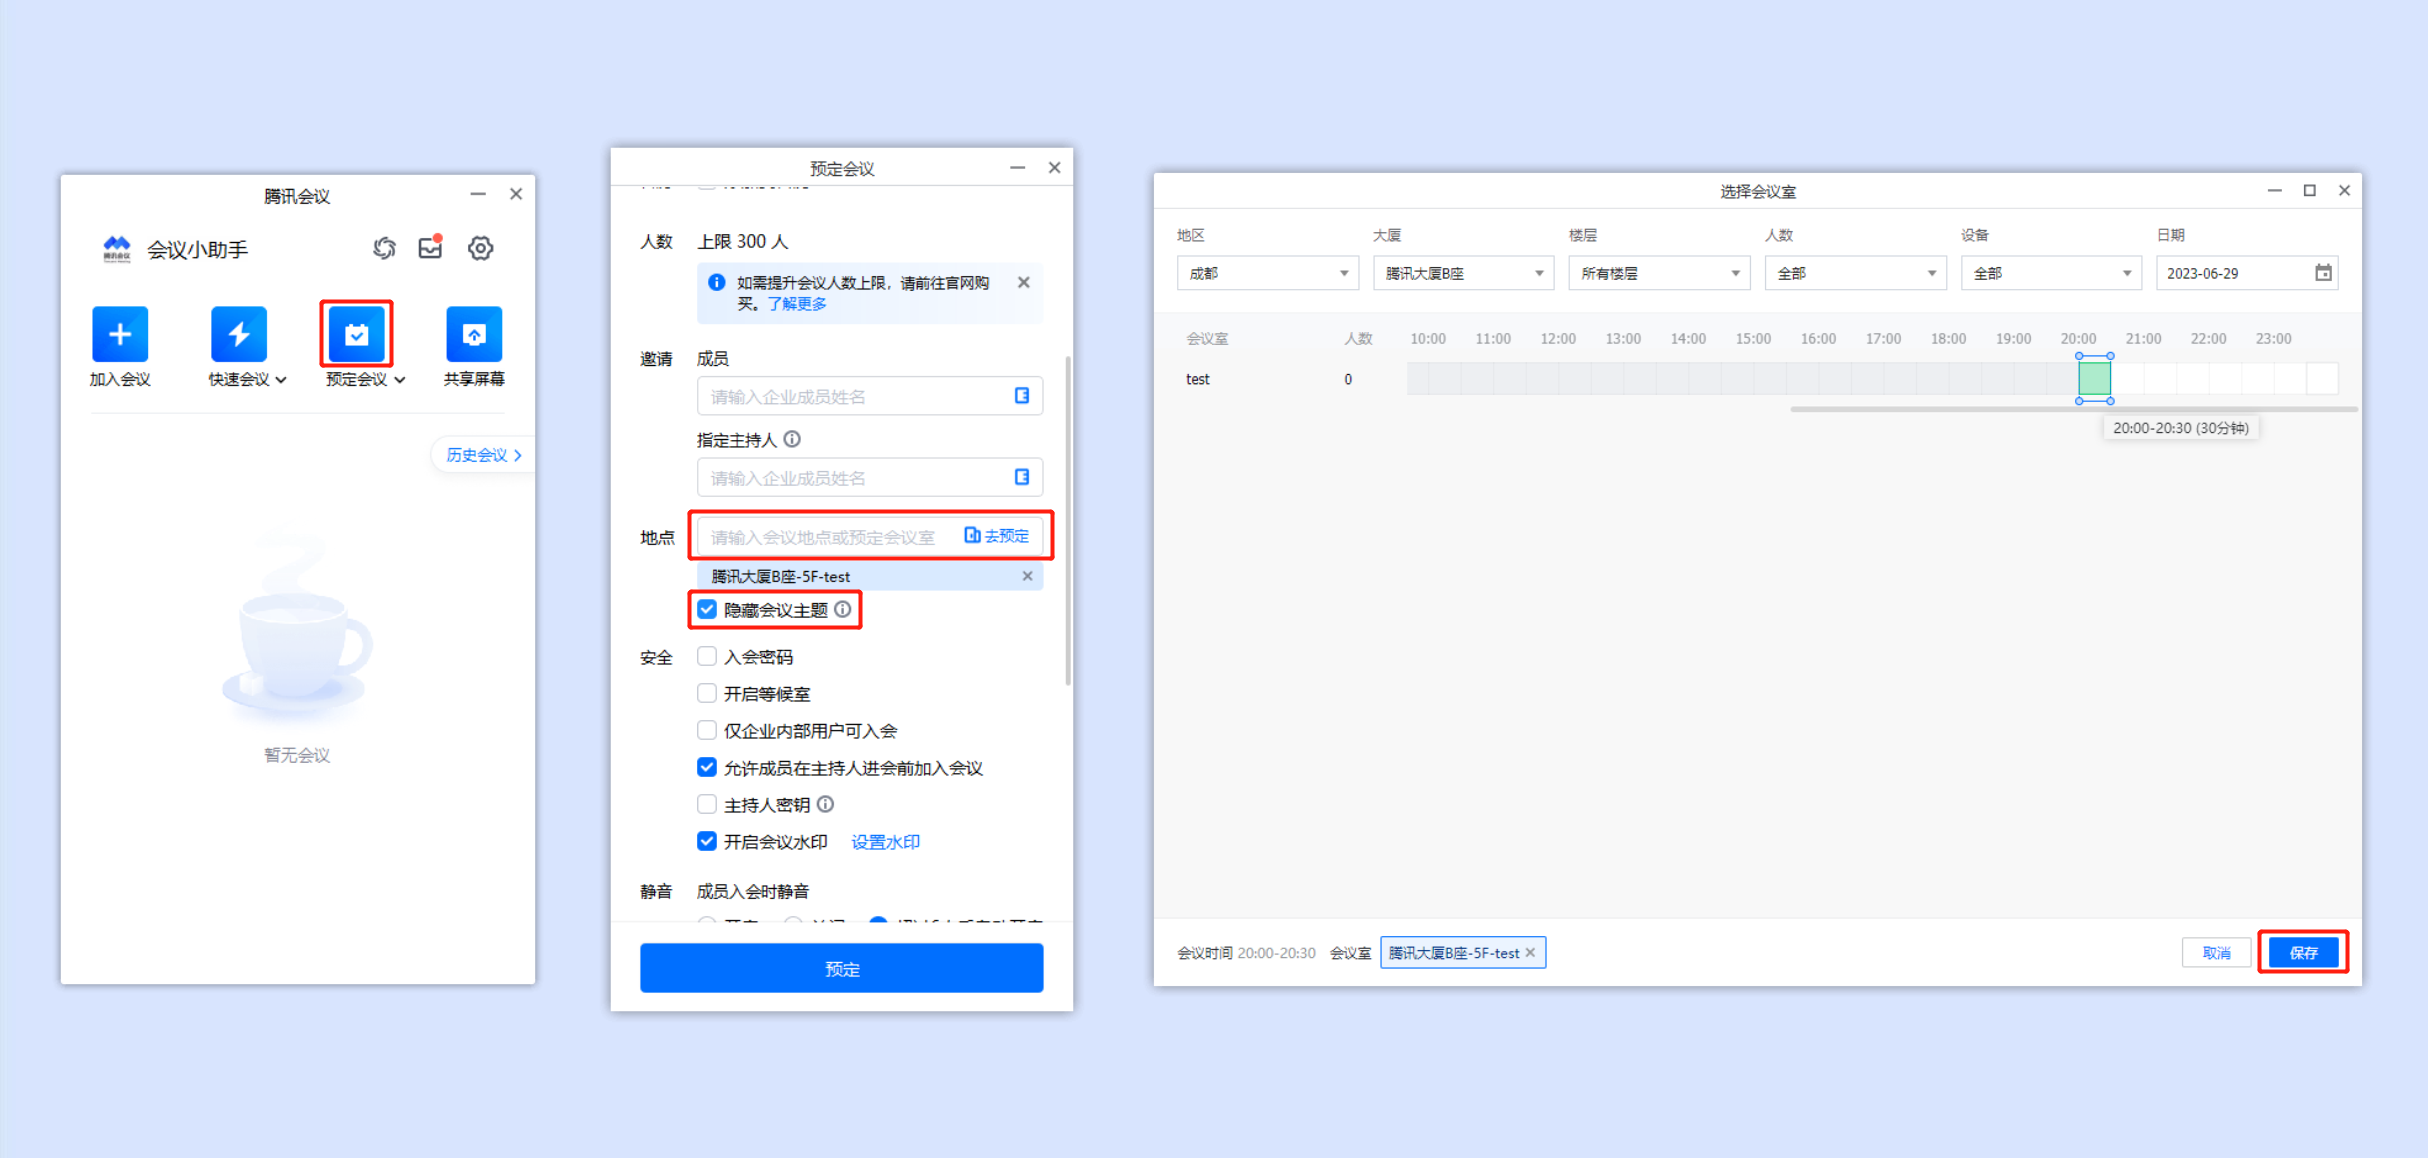Click the horizontal scrollbar under the room timeline

[2074, 409]
